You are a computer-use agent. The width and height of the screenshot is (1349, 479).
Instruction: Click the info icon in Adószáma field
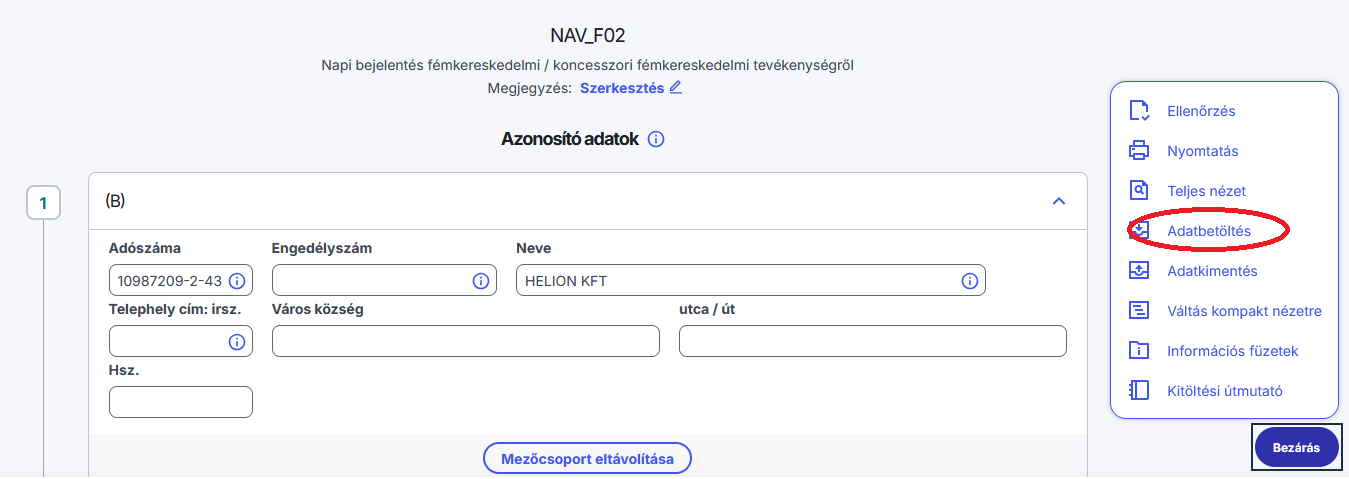pyautogui.click(x=237, y=281)
